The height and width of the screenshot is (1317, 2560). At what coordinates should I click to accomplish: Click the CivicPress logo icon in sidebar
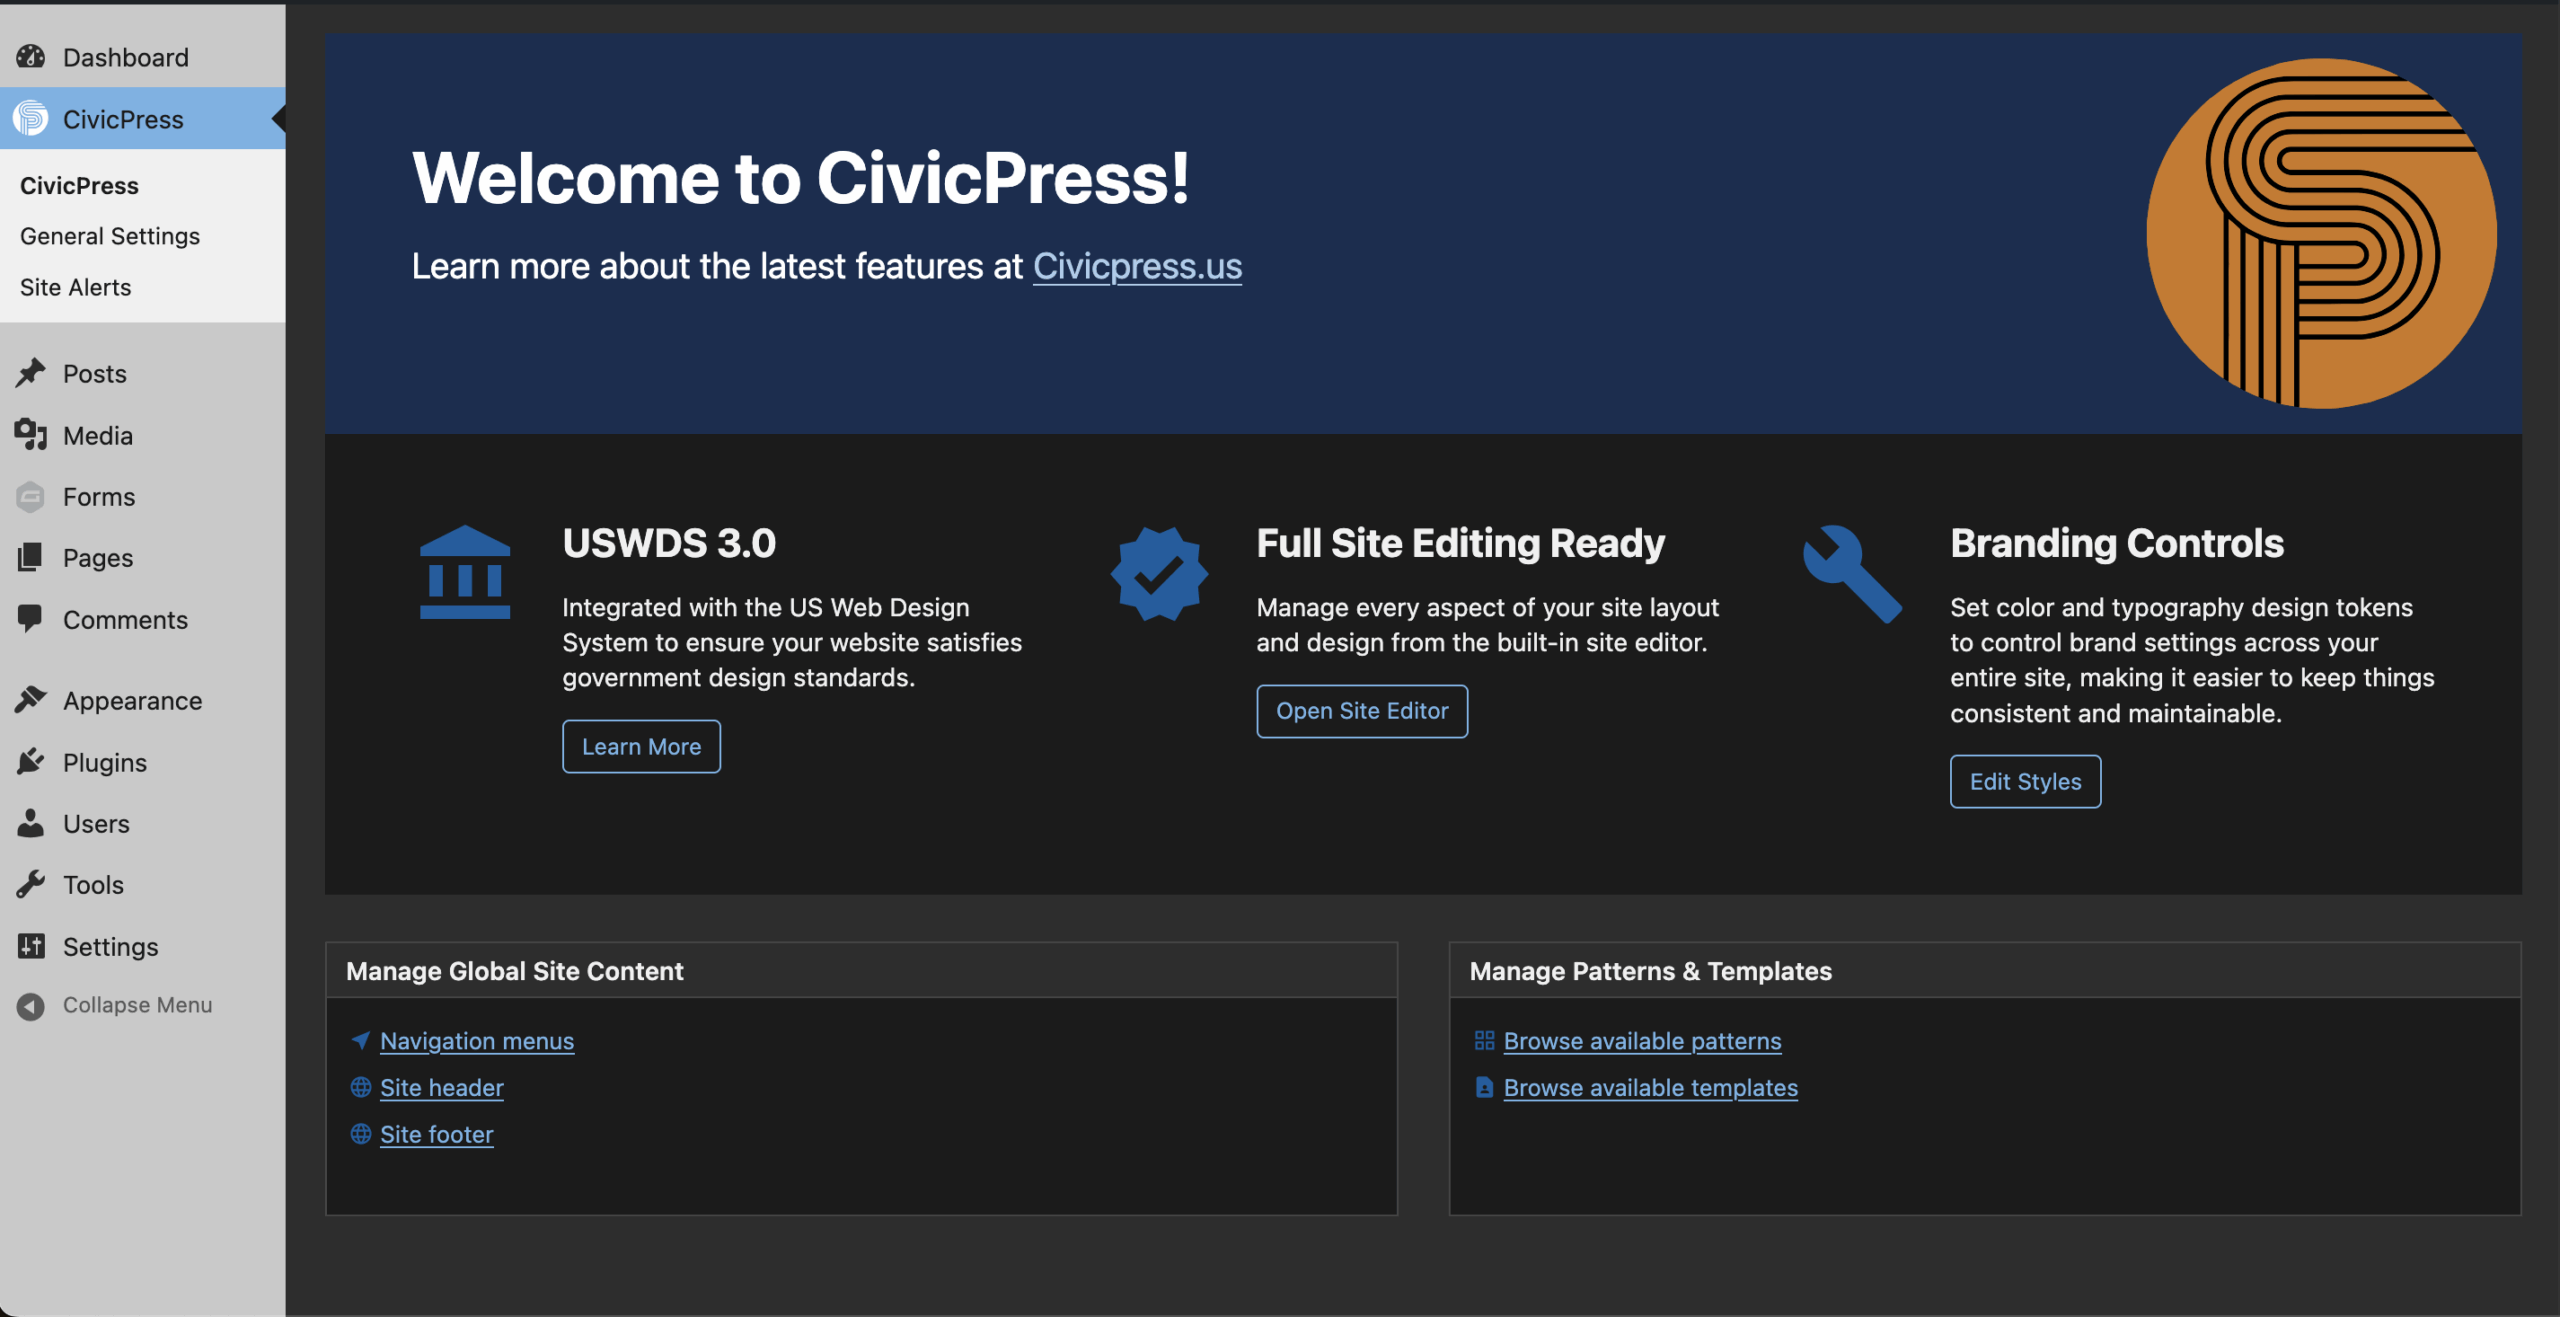(31, 118)
